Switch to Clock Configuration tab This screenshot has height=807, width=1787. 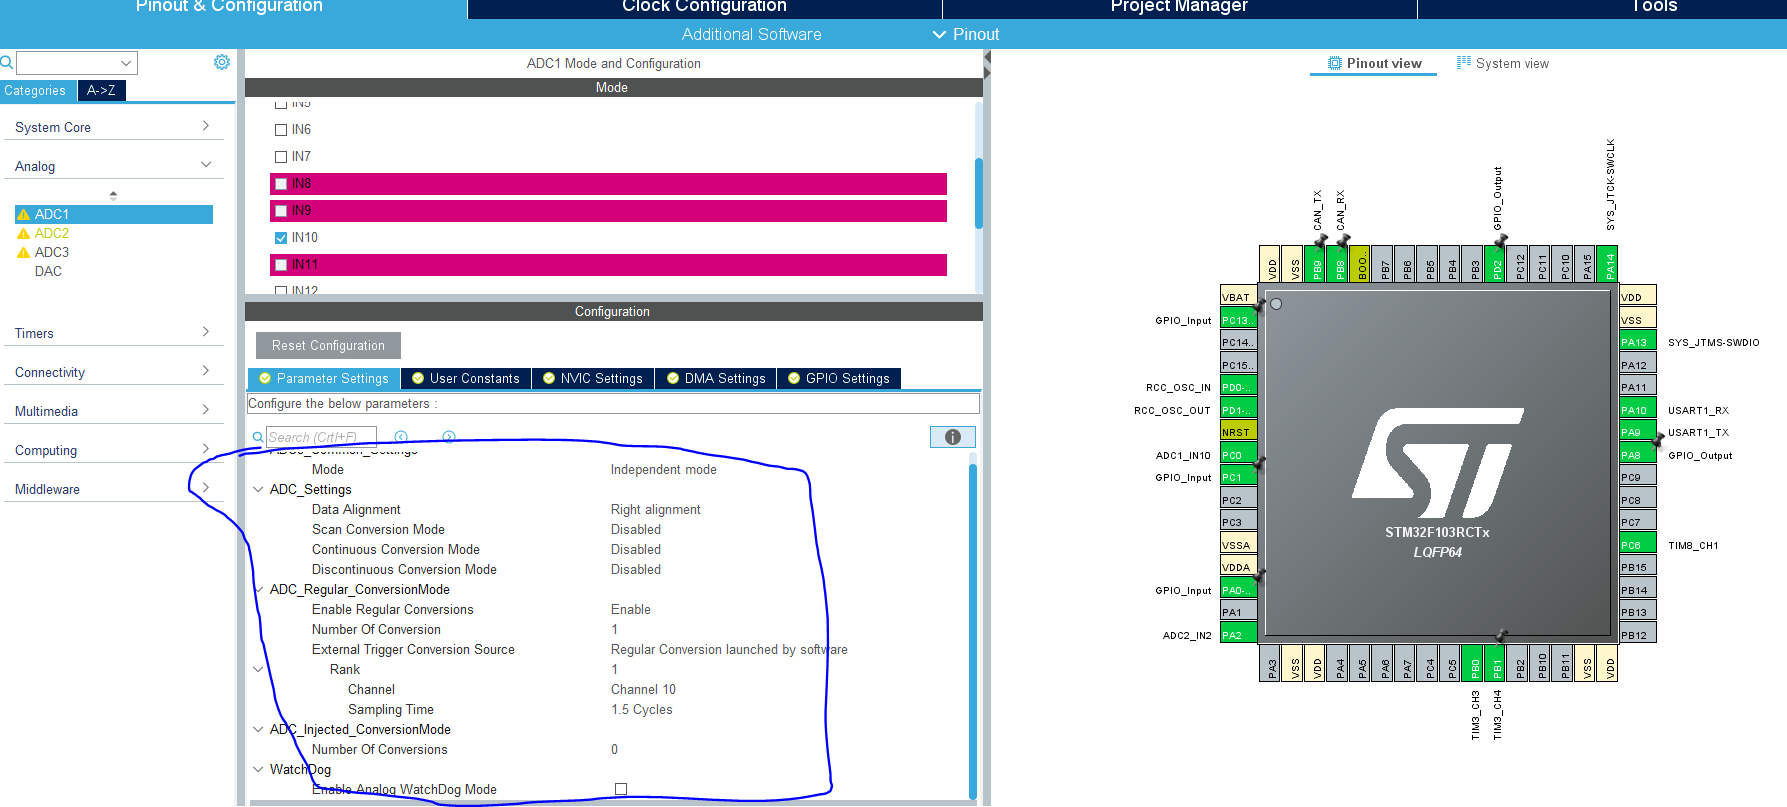704,7
